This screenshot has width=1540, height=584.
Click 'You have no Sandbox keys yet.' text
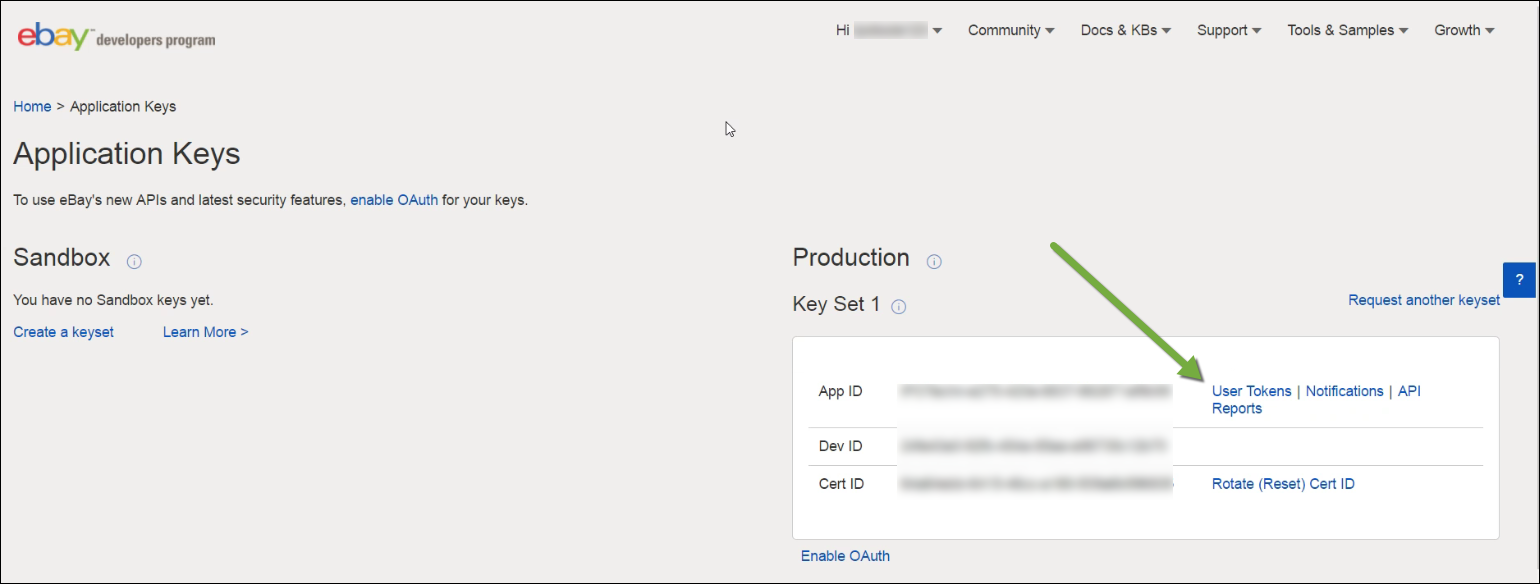(x=113, y=300)
